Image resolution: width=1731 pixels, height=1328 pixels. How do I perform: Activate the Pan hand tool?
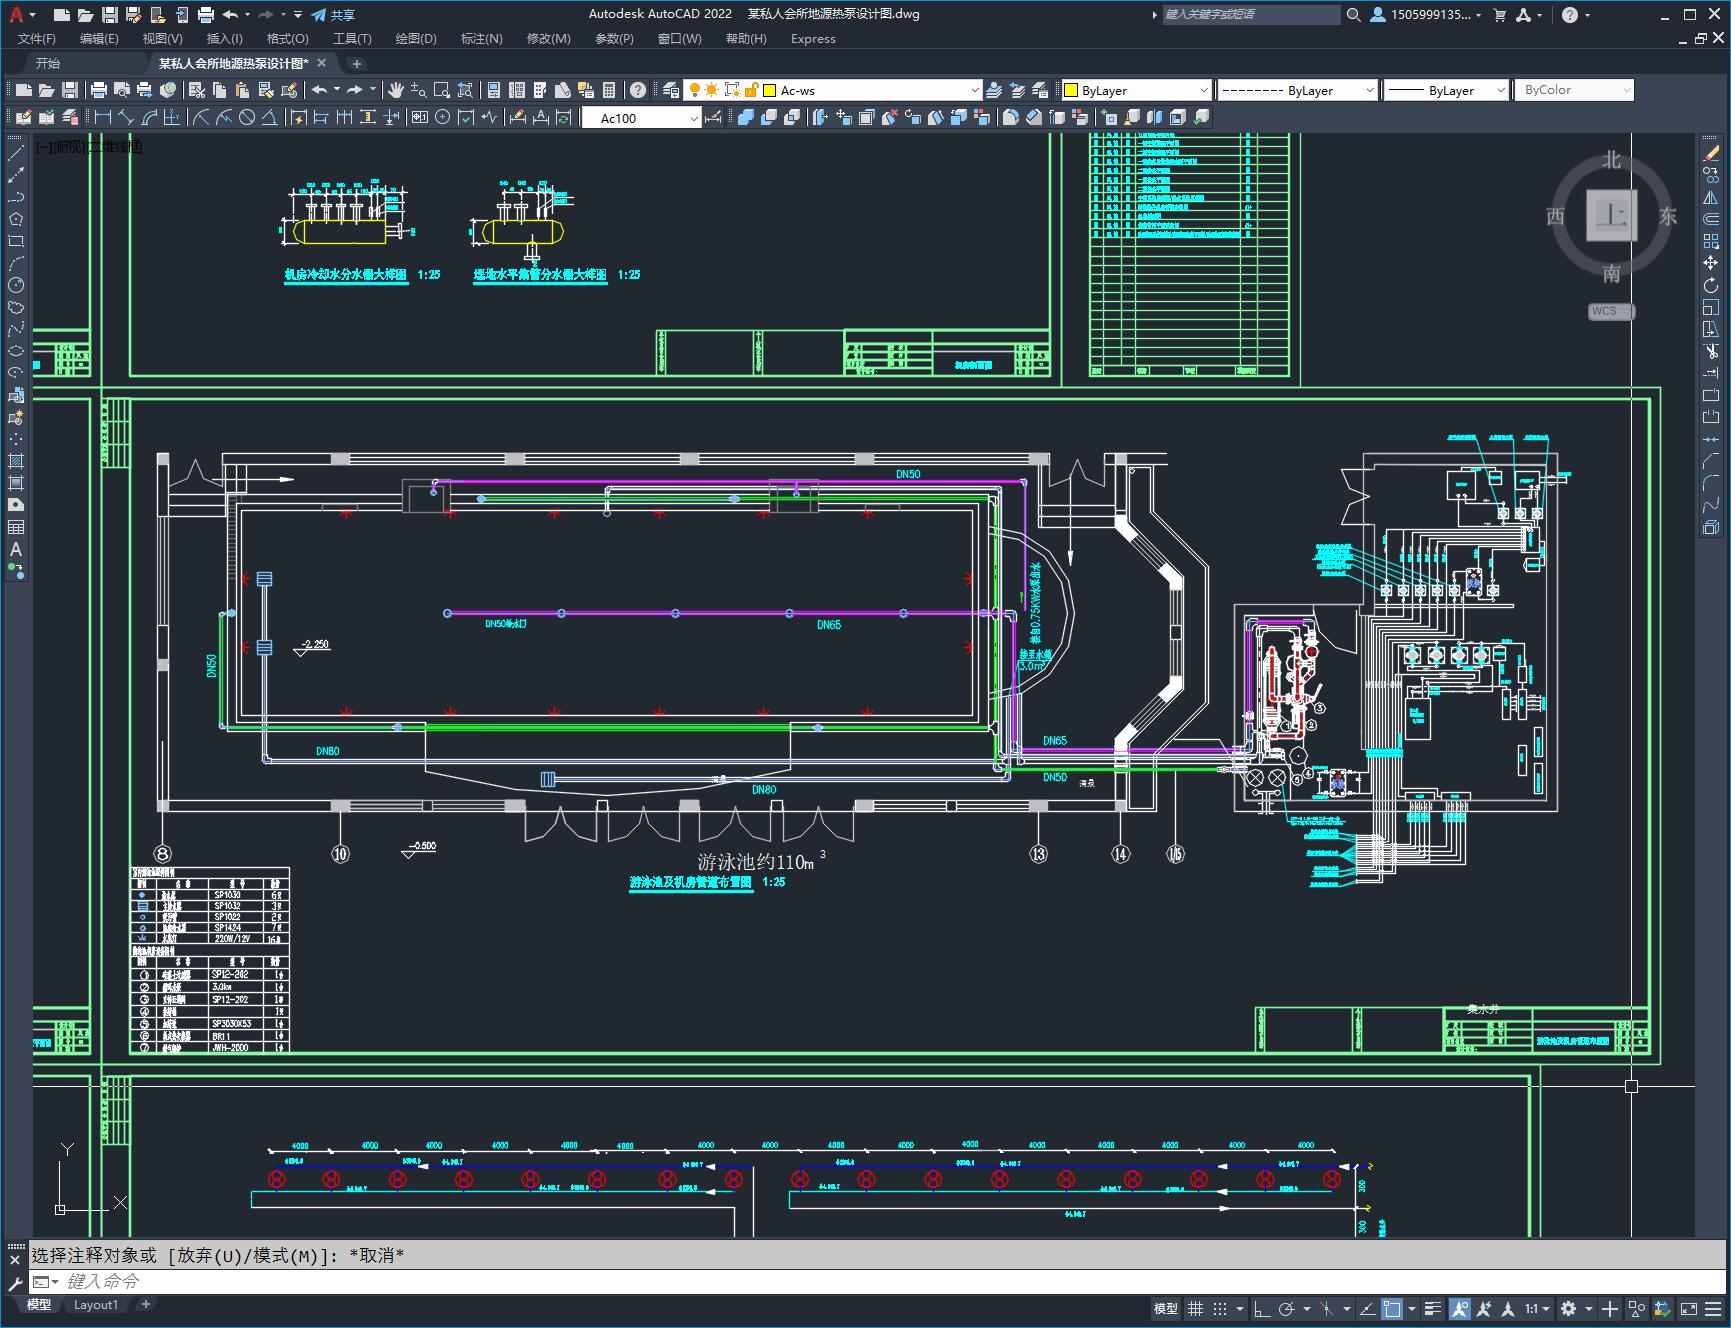(x=396, y=90)
